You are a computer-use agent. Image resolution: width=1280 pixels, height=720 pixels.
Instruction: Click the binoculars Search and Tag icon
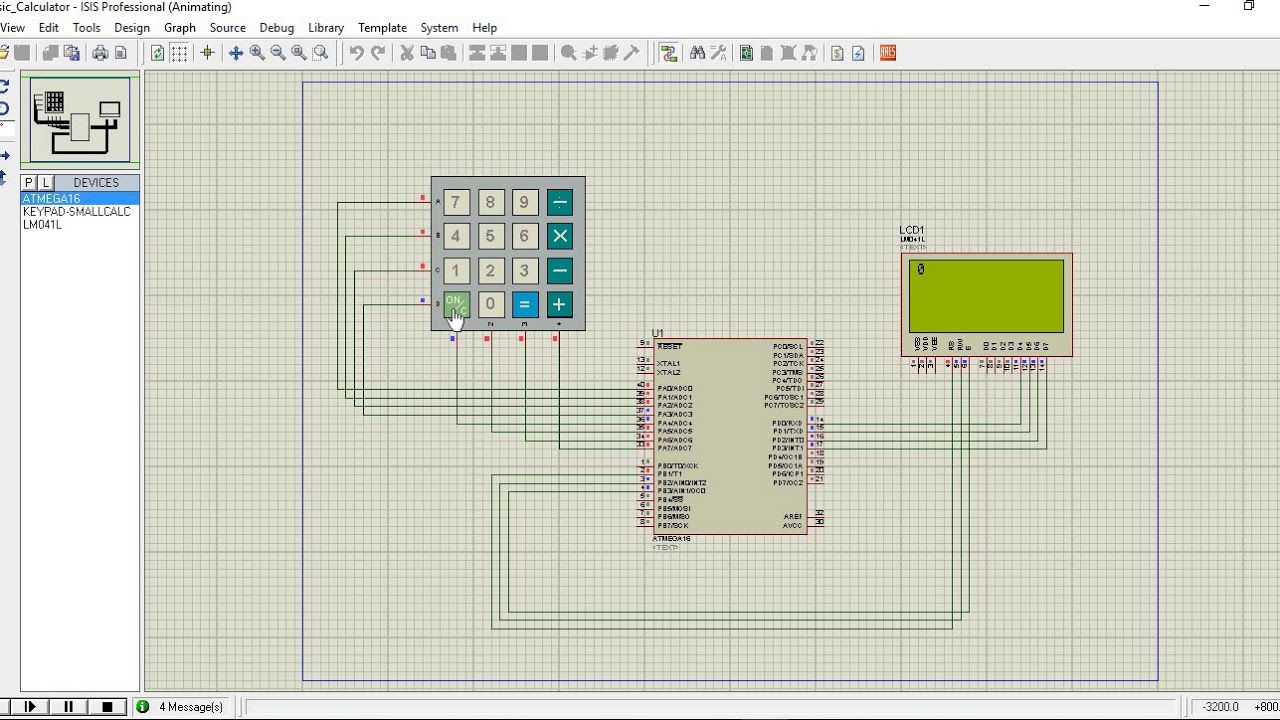coord(697,53)
